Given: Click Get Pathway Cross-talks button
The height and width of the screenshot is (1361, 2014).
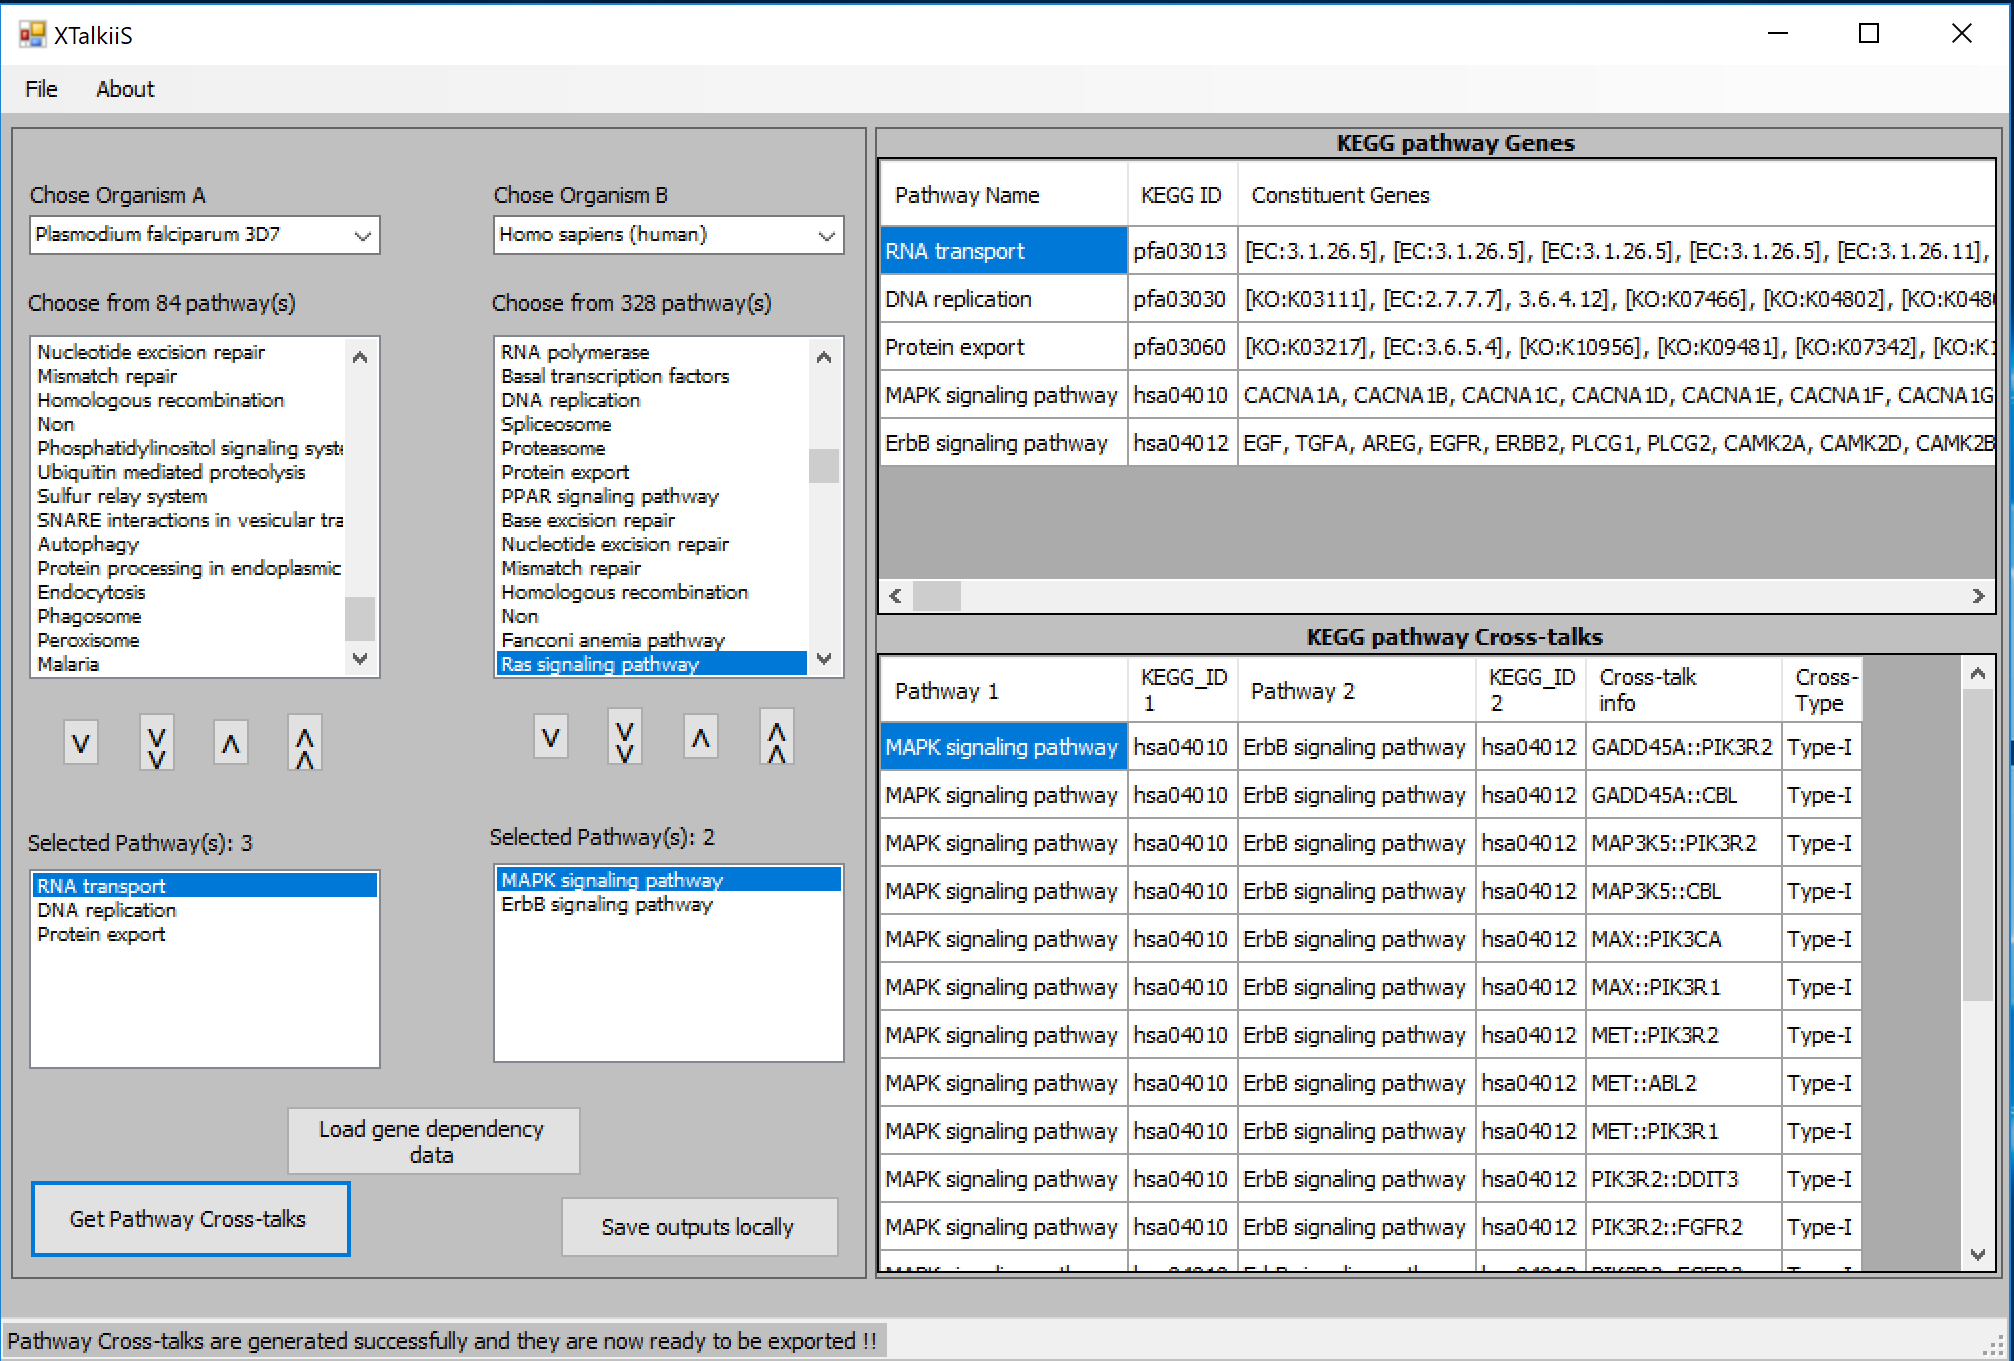Looking at the screenshot, I should click(190, 1219).
